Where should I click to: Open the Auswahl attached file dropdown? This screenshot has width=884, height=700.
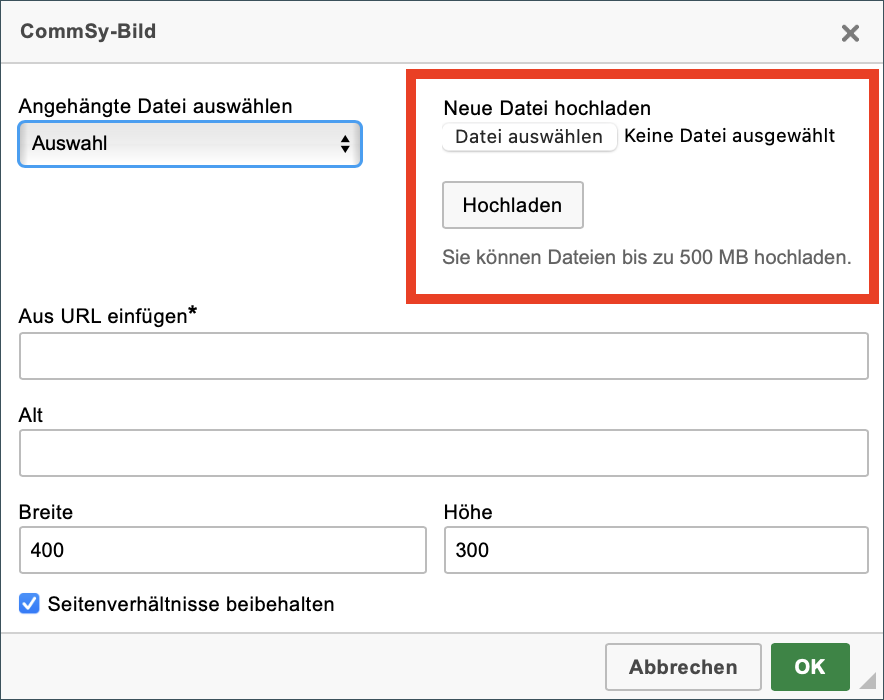190,144
